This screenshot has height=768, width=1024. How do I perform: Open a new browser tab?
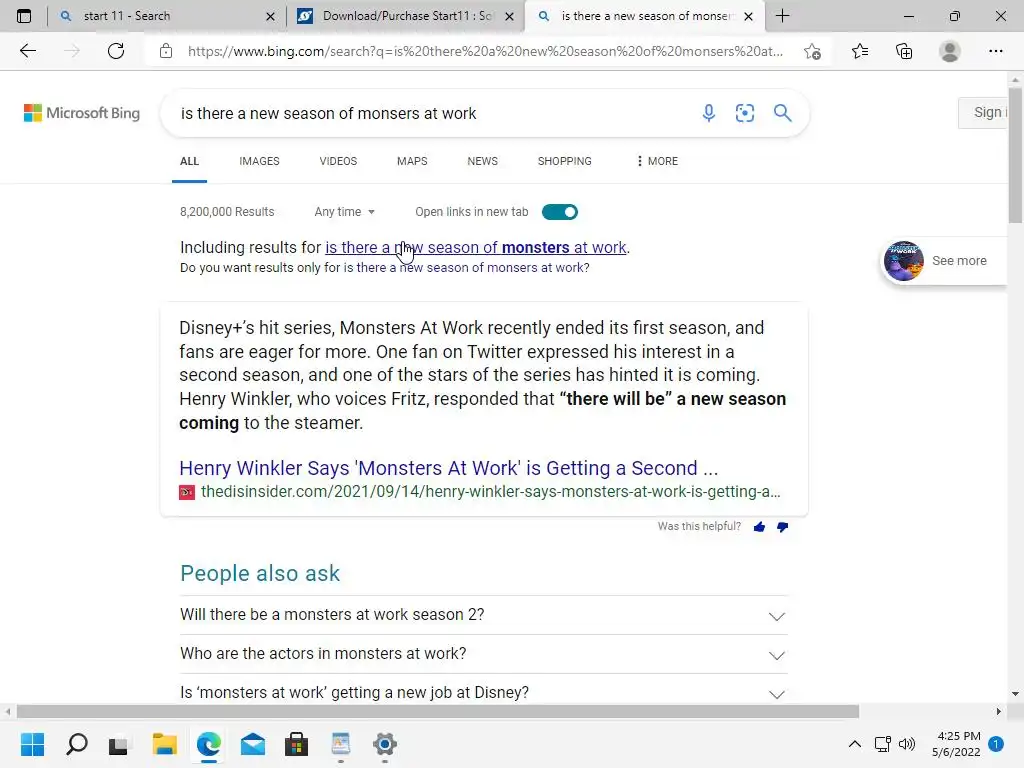782,16
